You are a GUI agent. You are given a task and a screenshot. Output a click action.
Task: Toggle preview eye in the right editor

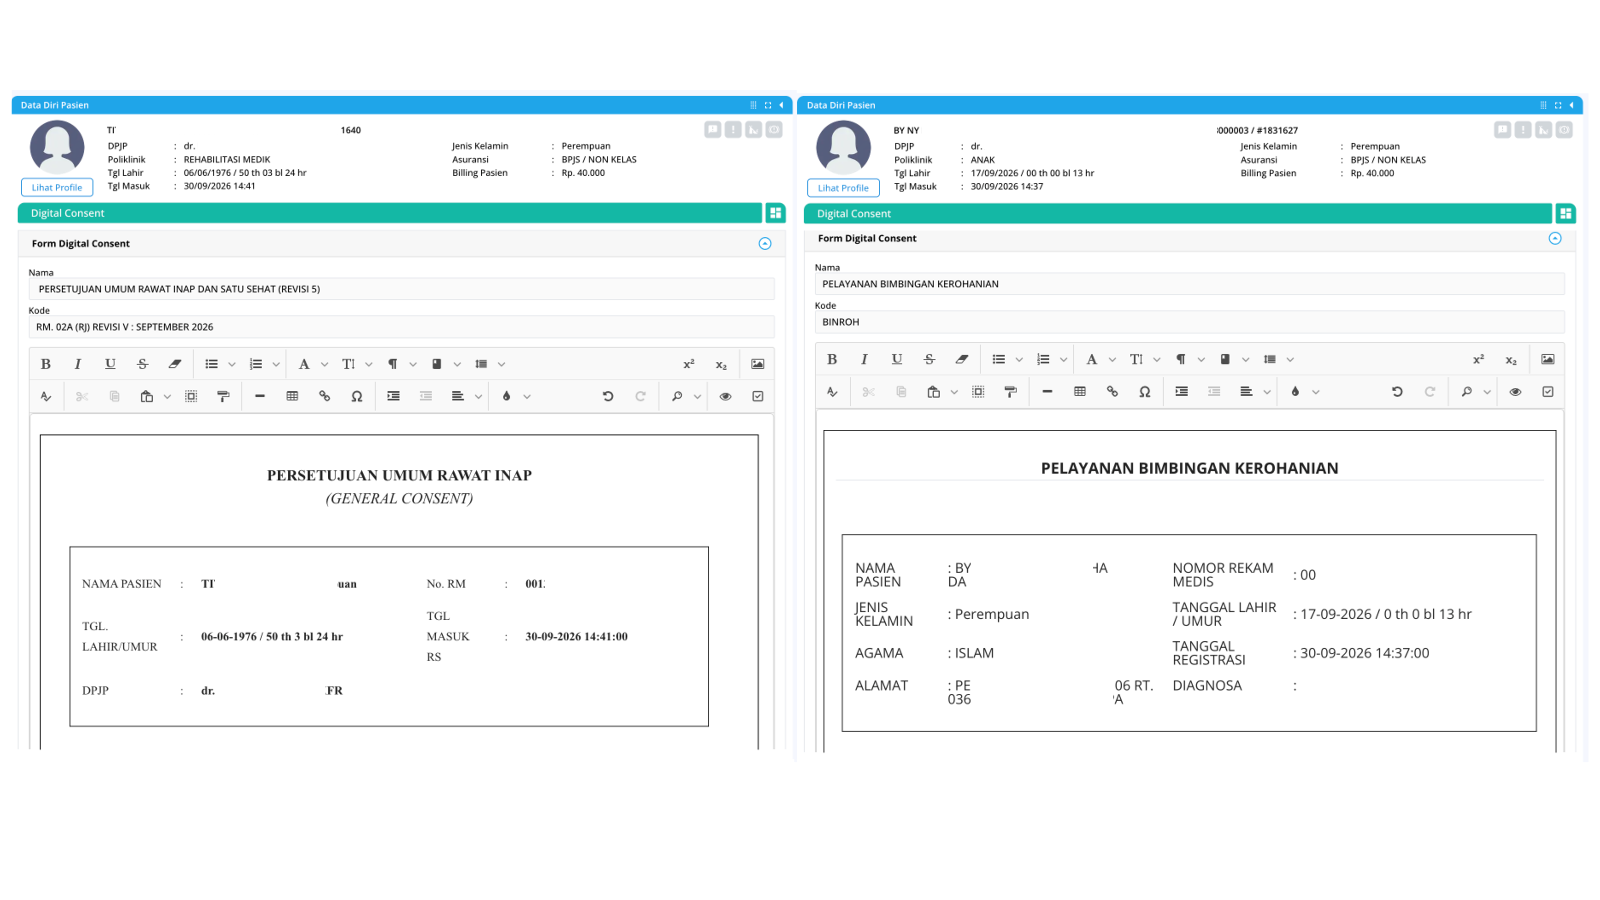(1515, 391)
